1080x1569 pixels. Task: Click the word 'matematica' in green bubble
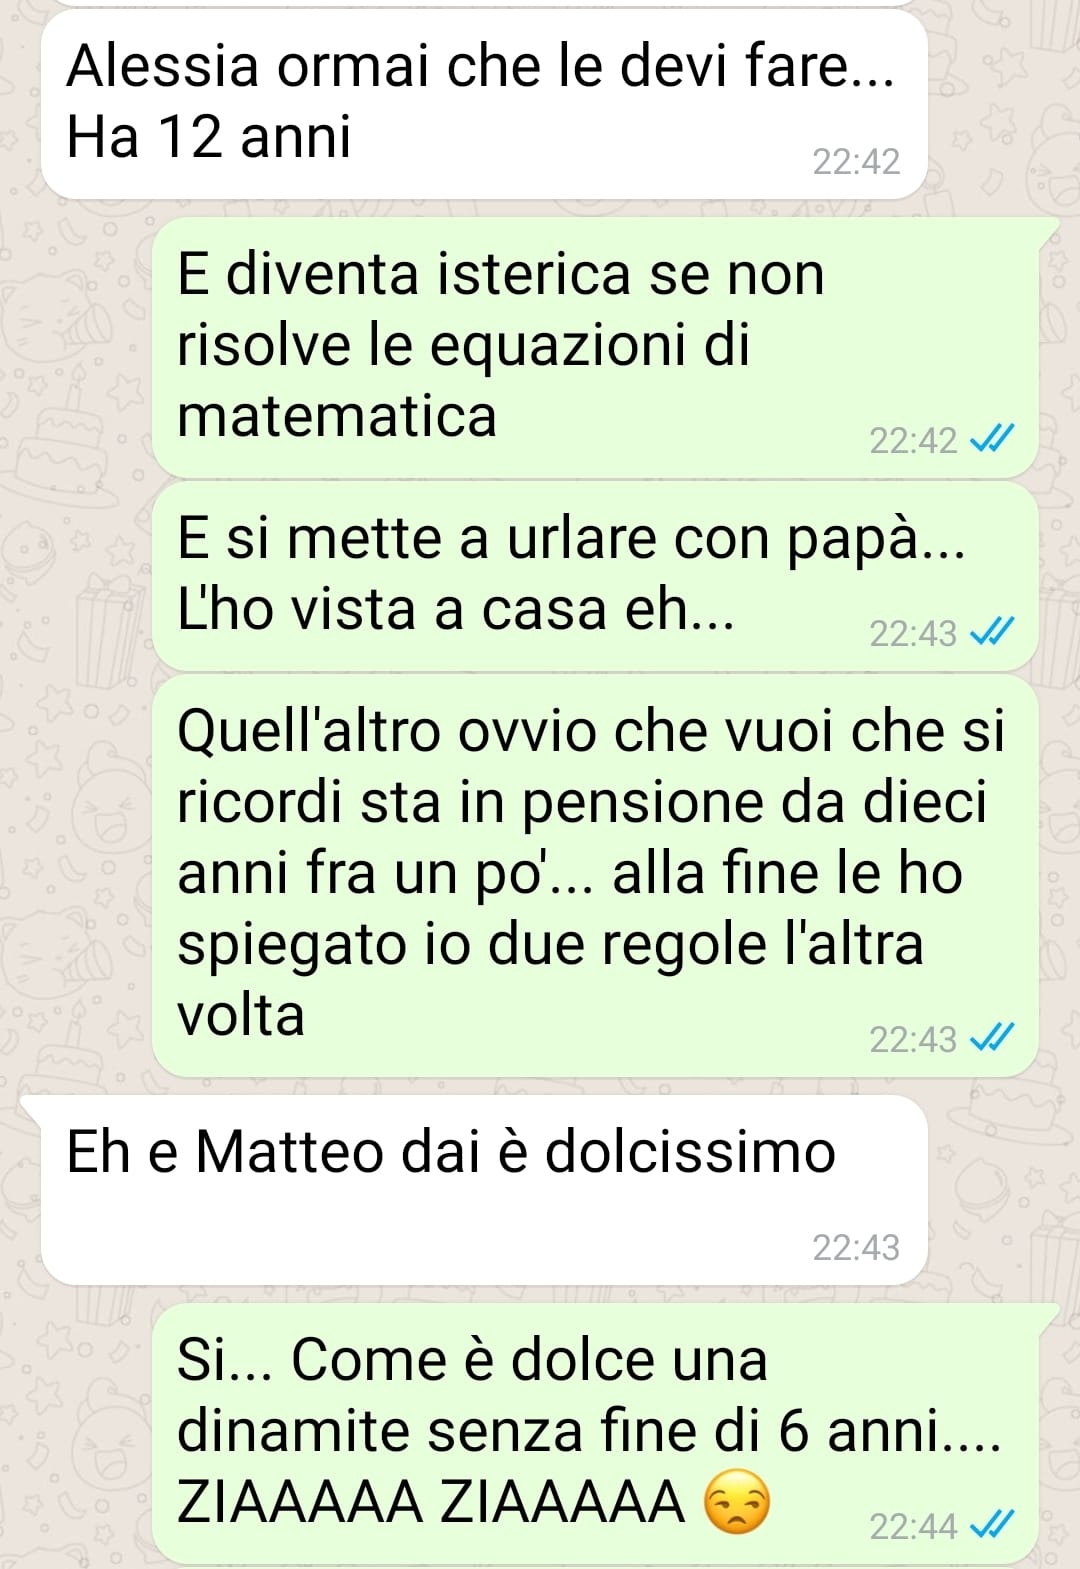[x=337, y=416]
